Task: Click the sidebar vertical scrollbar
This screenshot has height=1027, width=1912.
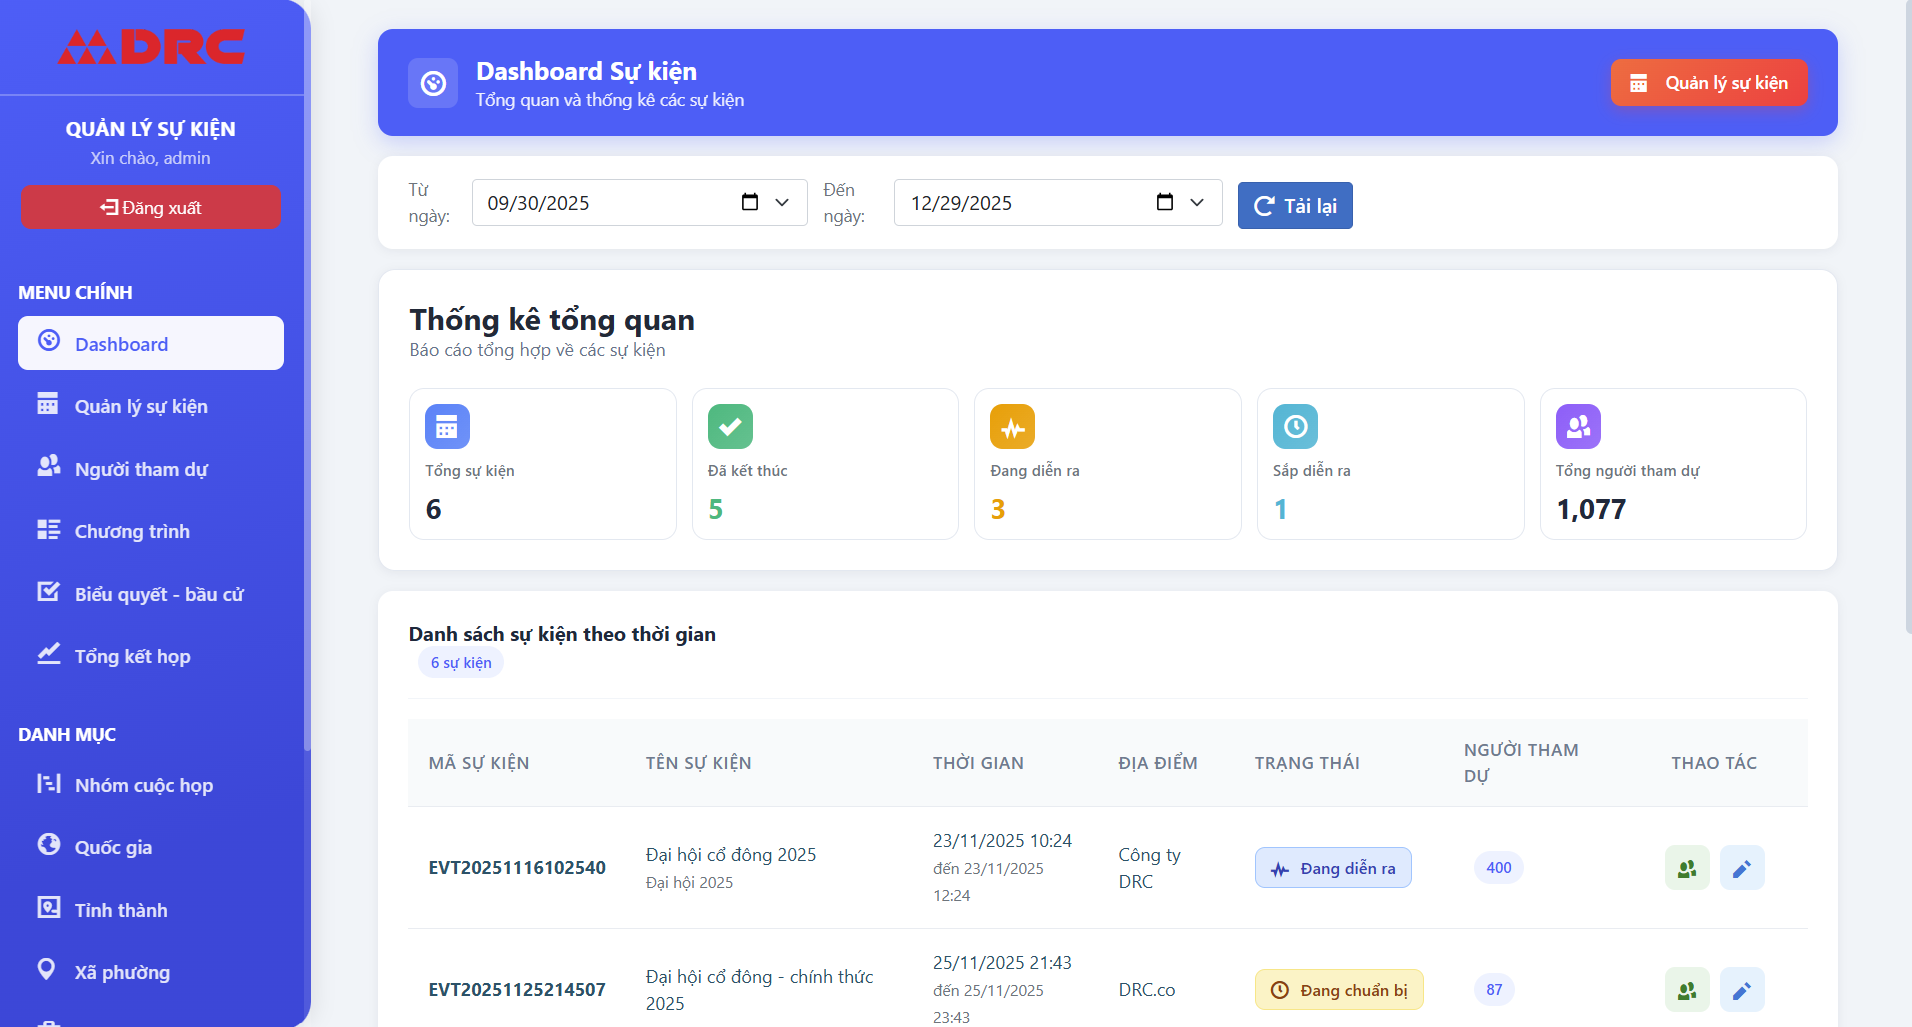Action: [x=307, y=400]
